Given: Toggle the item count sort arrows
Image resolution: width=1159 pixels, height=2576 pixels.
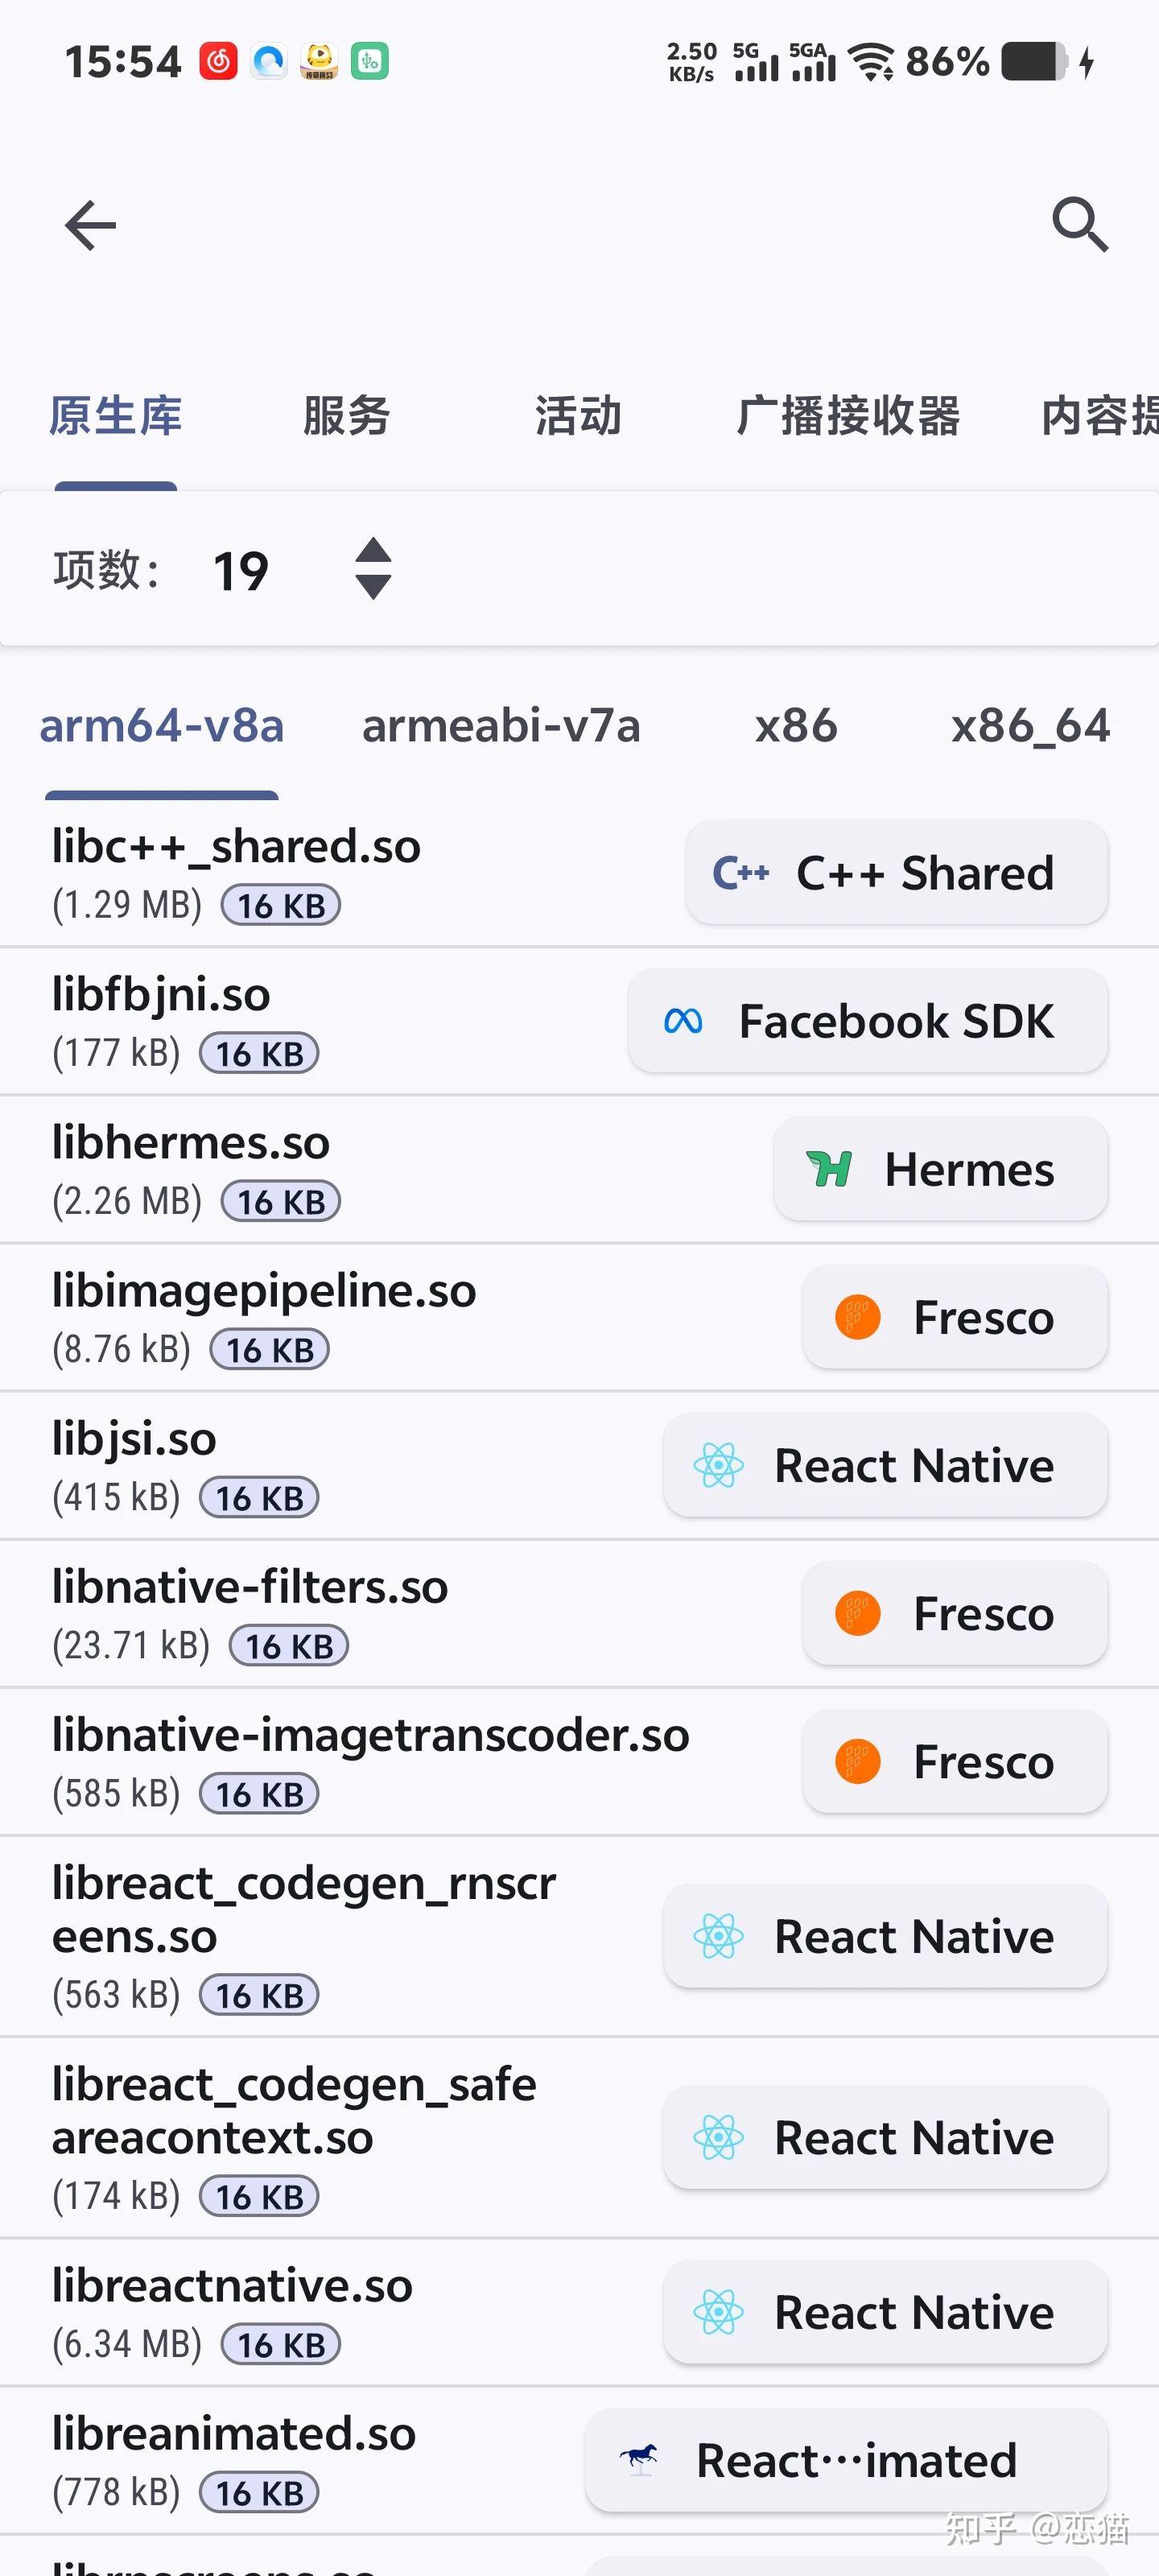Looking at the screenshot, I should (x=373, y=569).
